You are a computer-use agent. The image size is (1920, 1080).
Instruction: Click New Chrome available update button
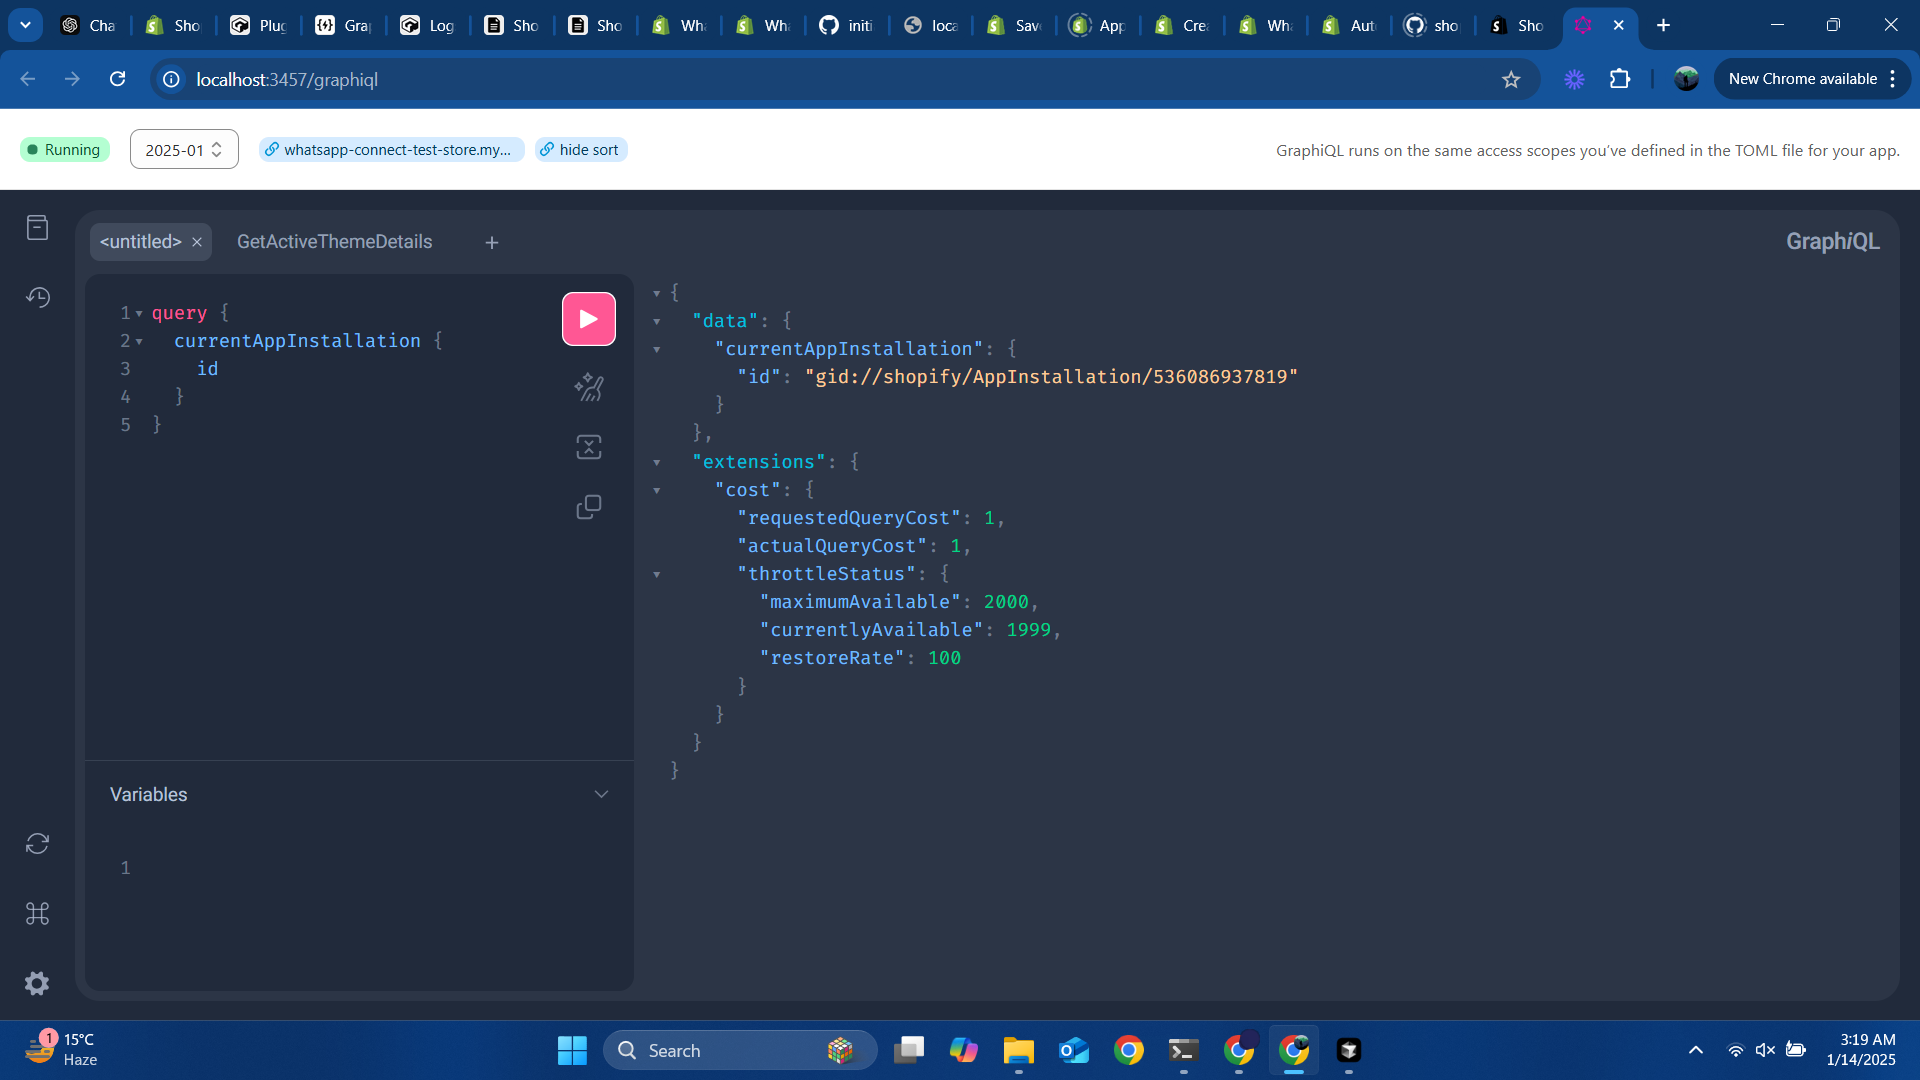[1812, 79]
